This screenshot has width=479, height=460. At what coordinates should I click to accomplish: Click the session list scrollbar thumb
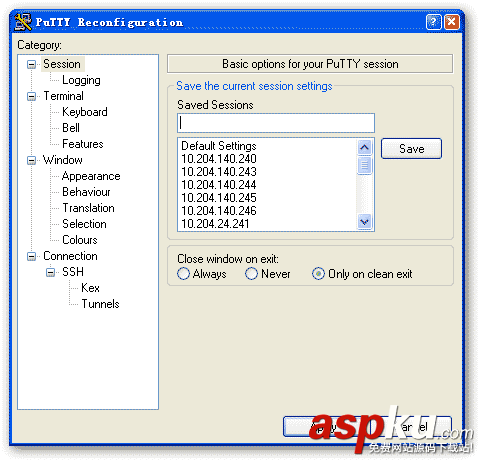(x=365, y=165)
